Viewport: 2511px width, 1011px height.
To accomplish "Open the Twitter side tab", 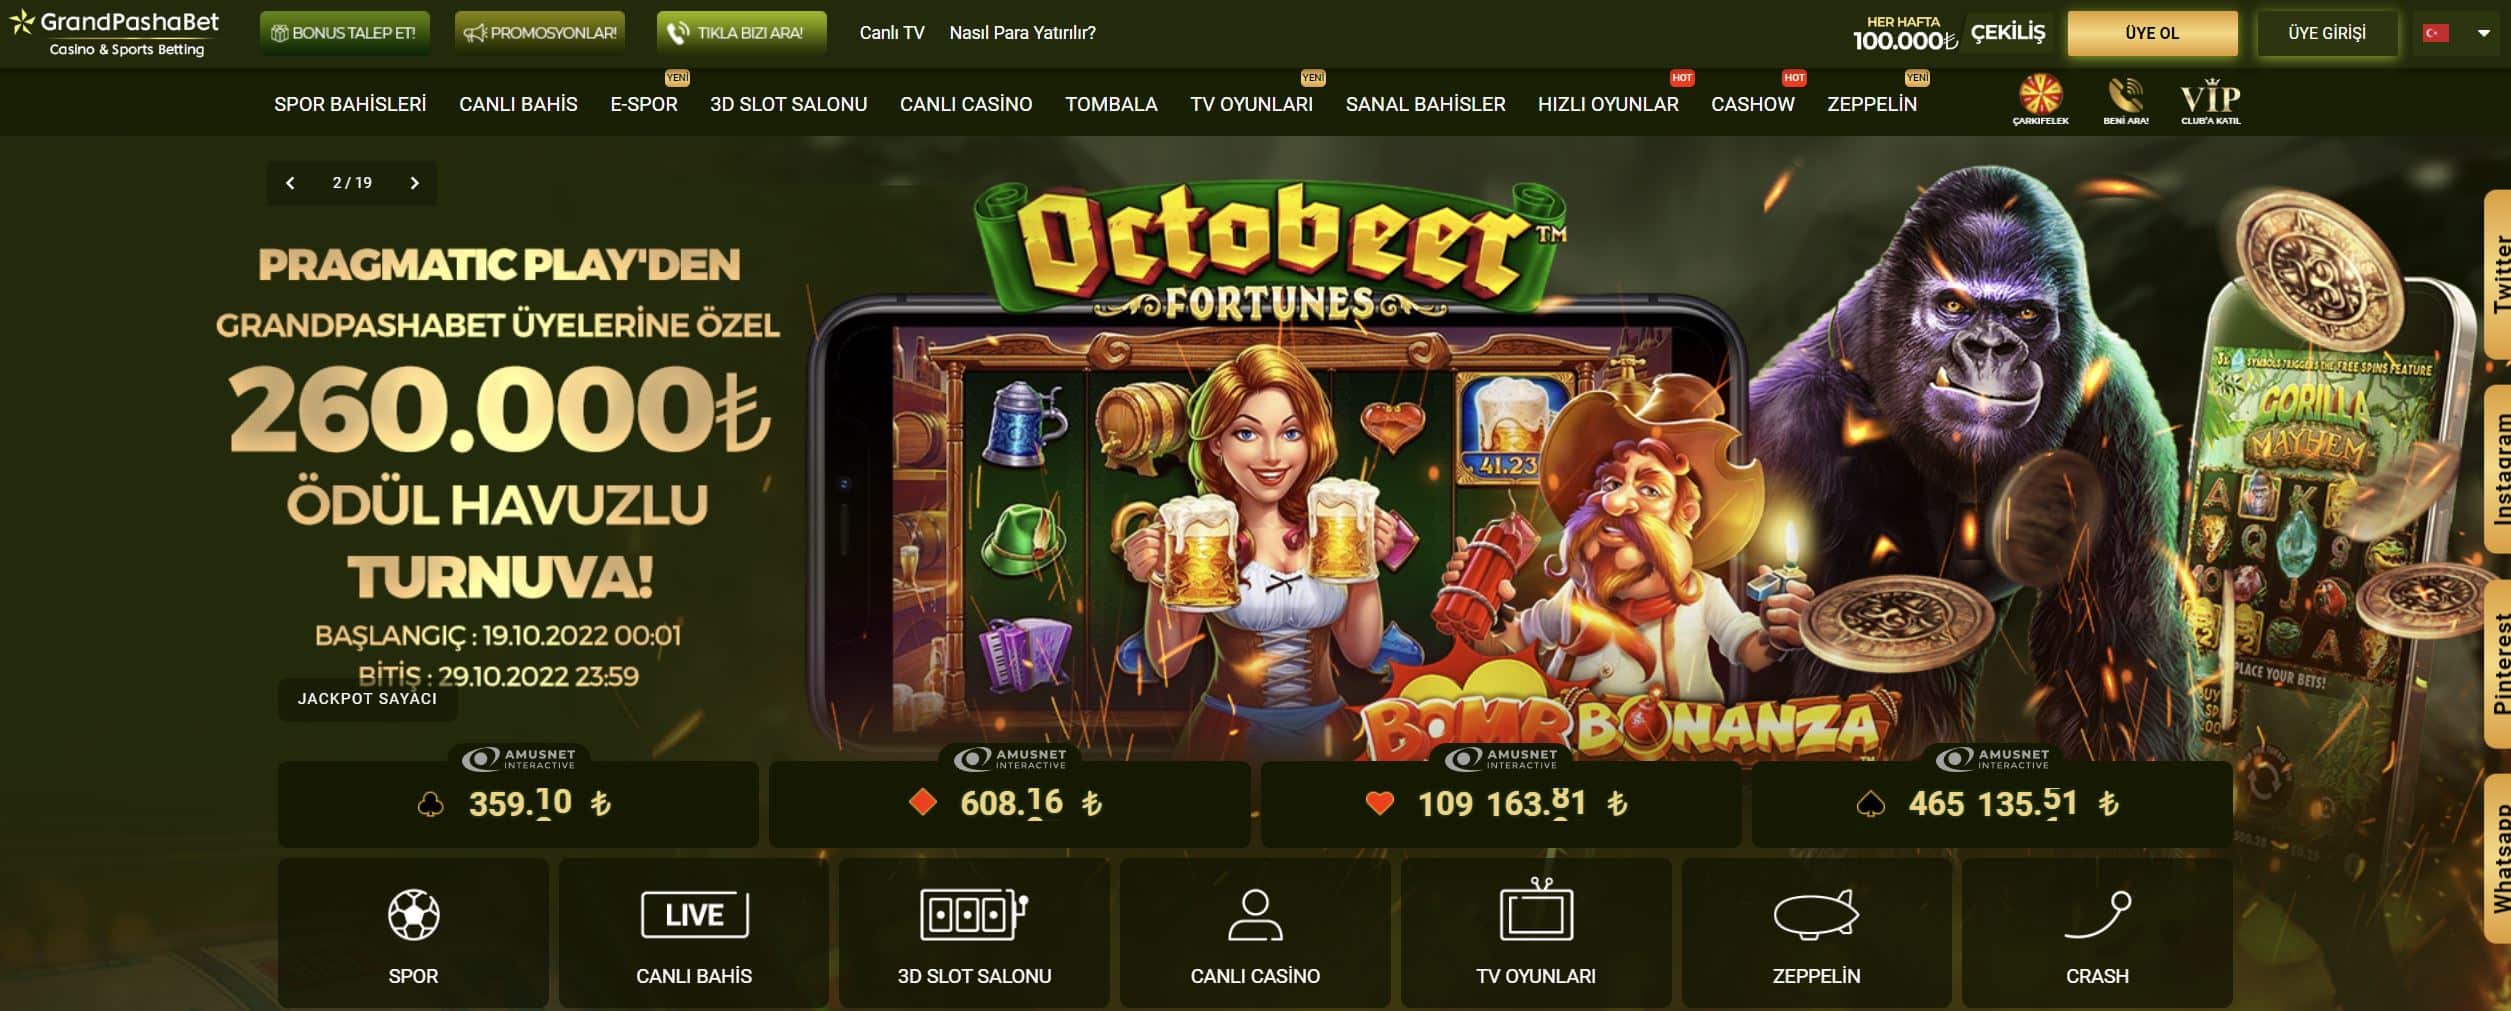I will pyautogui.click(x=2497, y=275).
